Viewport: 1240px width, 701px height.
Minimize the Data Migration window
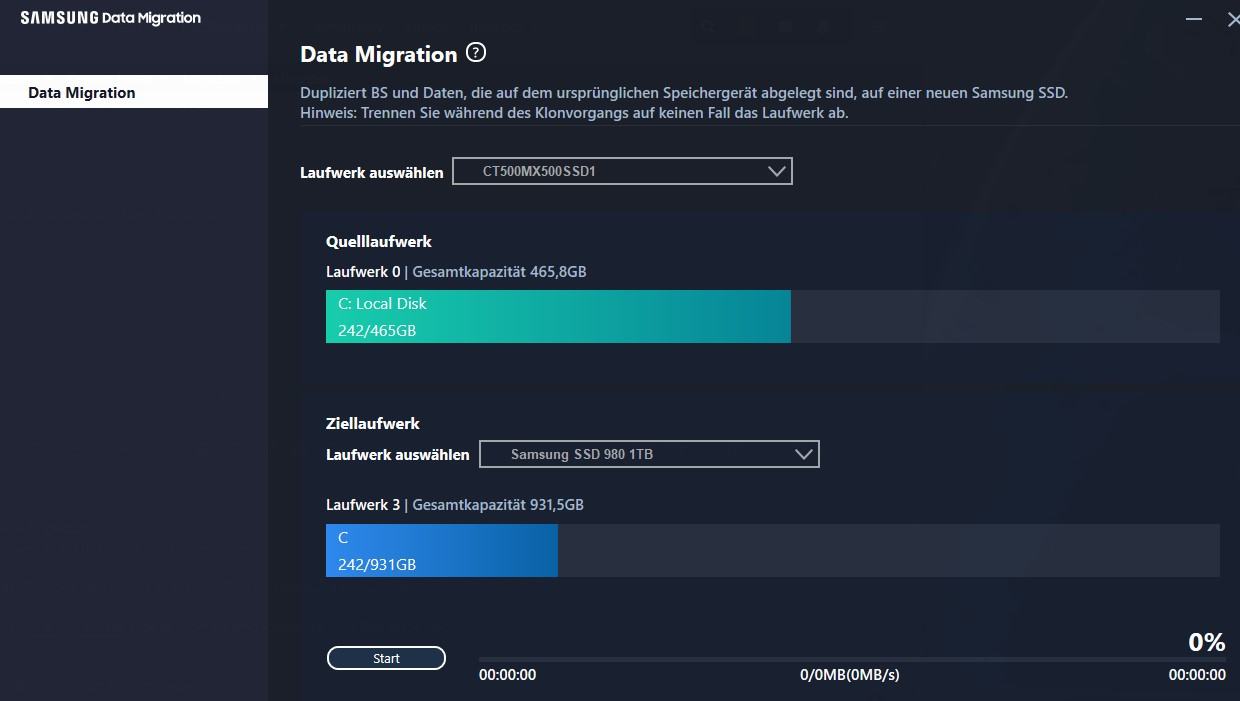(1194, 19)
